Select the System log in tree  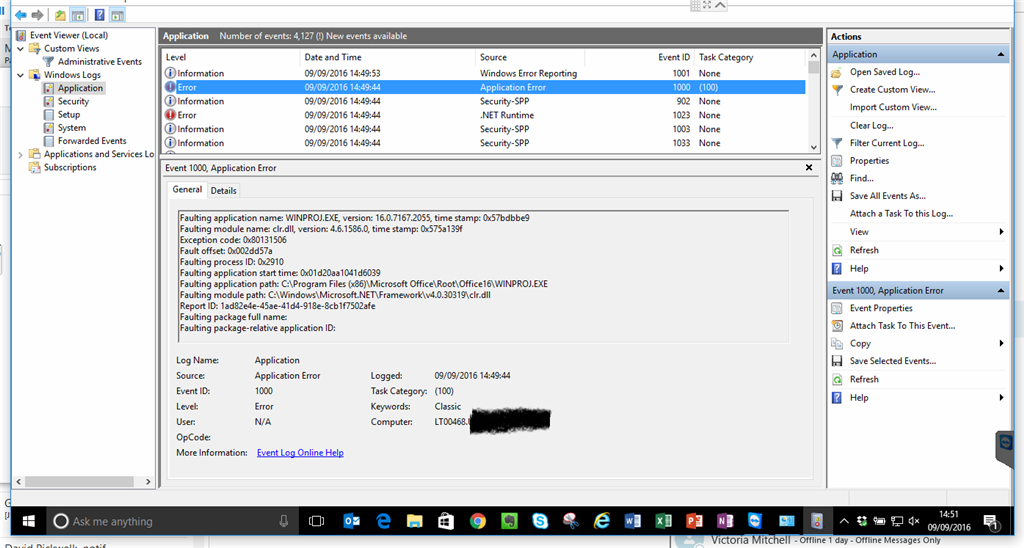(71, 128)
